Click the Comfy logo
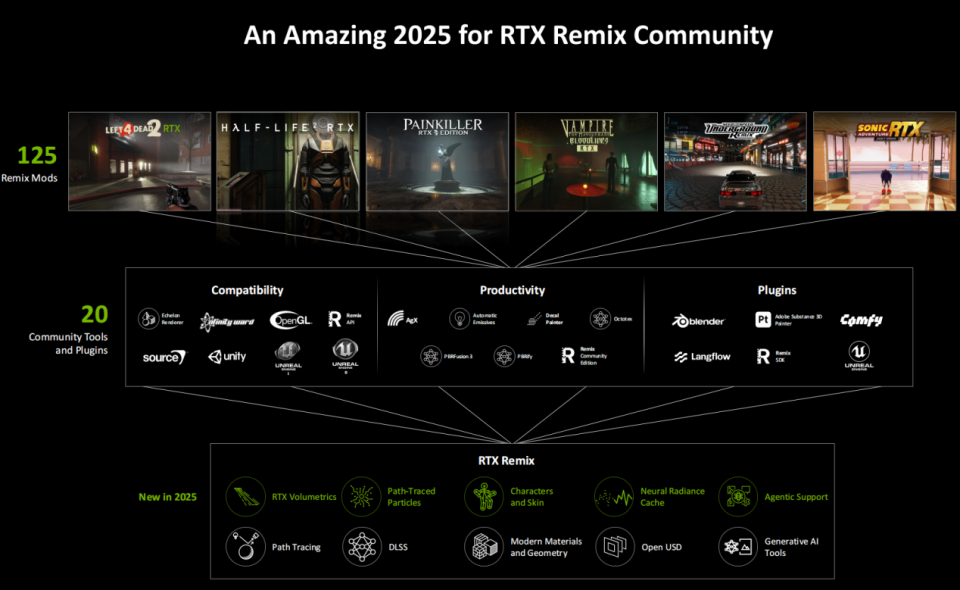 point(861,320)
